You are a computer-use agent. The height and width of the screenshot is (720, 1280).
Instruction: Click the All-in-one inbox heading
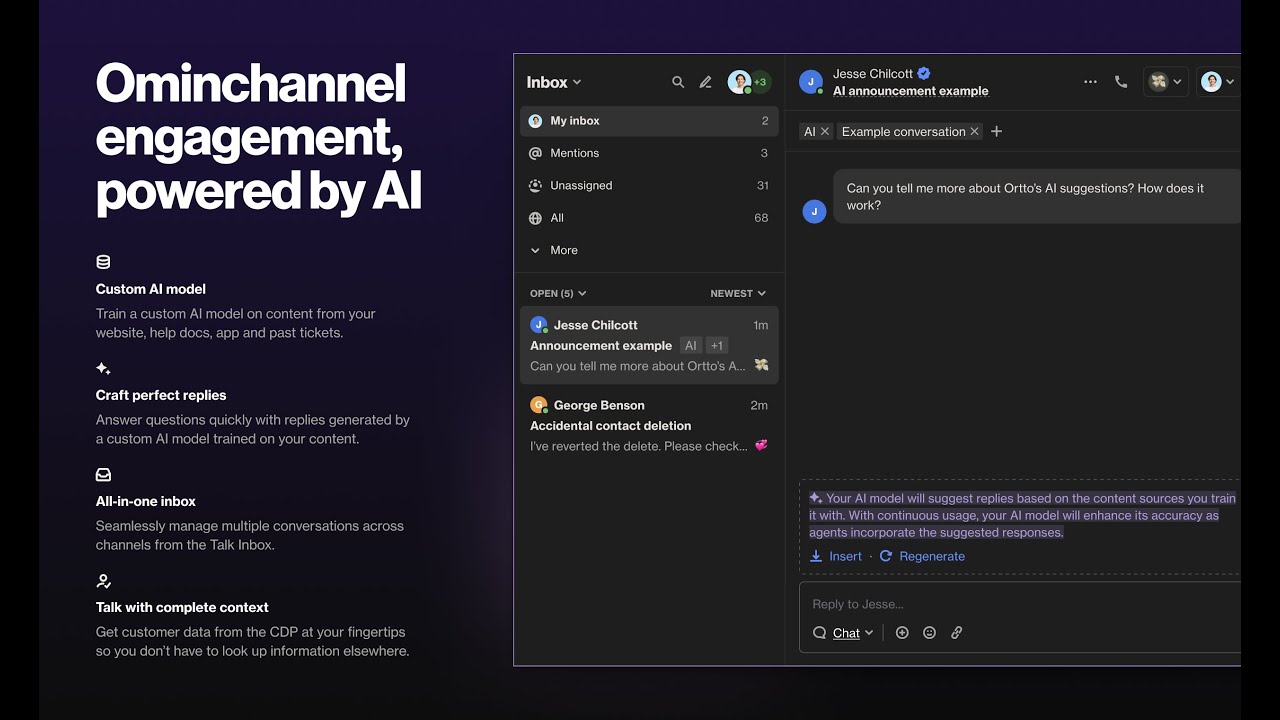[146, 501]
